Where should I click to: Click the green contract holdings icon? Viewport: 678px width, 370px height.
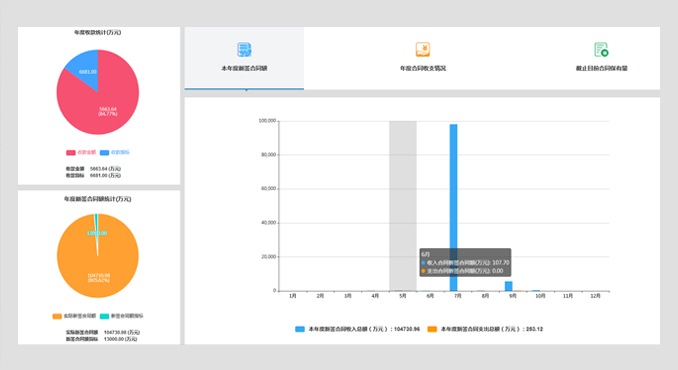[601, 50]
